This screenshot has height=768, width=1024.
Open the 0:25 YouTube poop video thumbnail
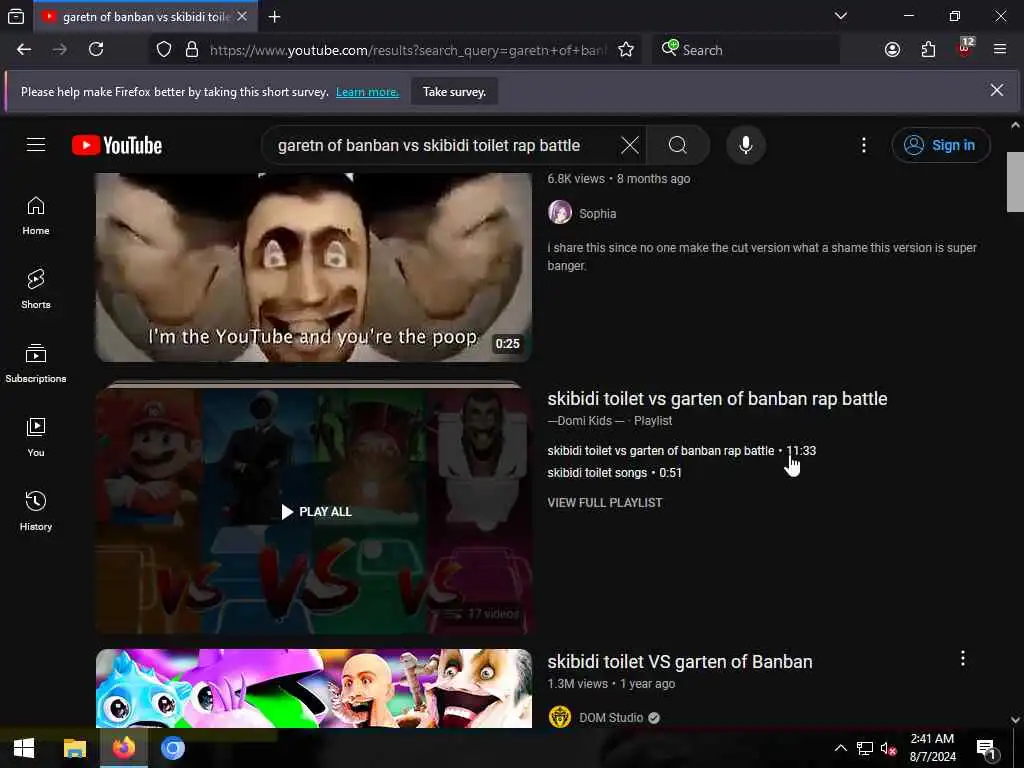313,268
